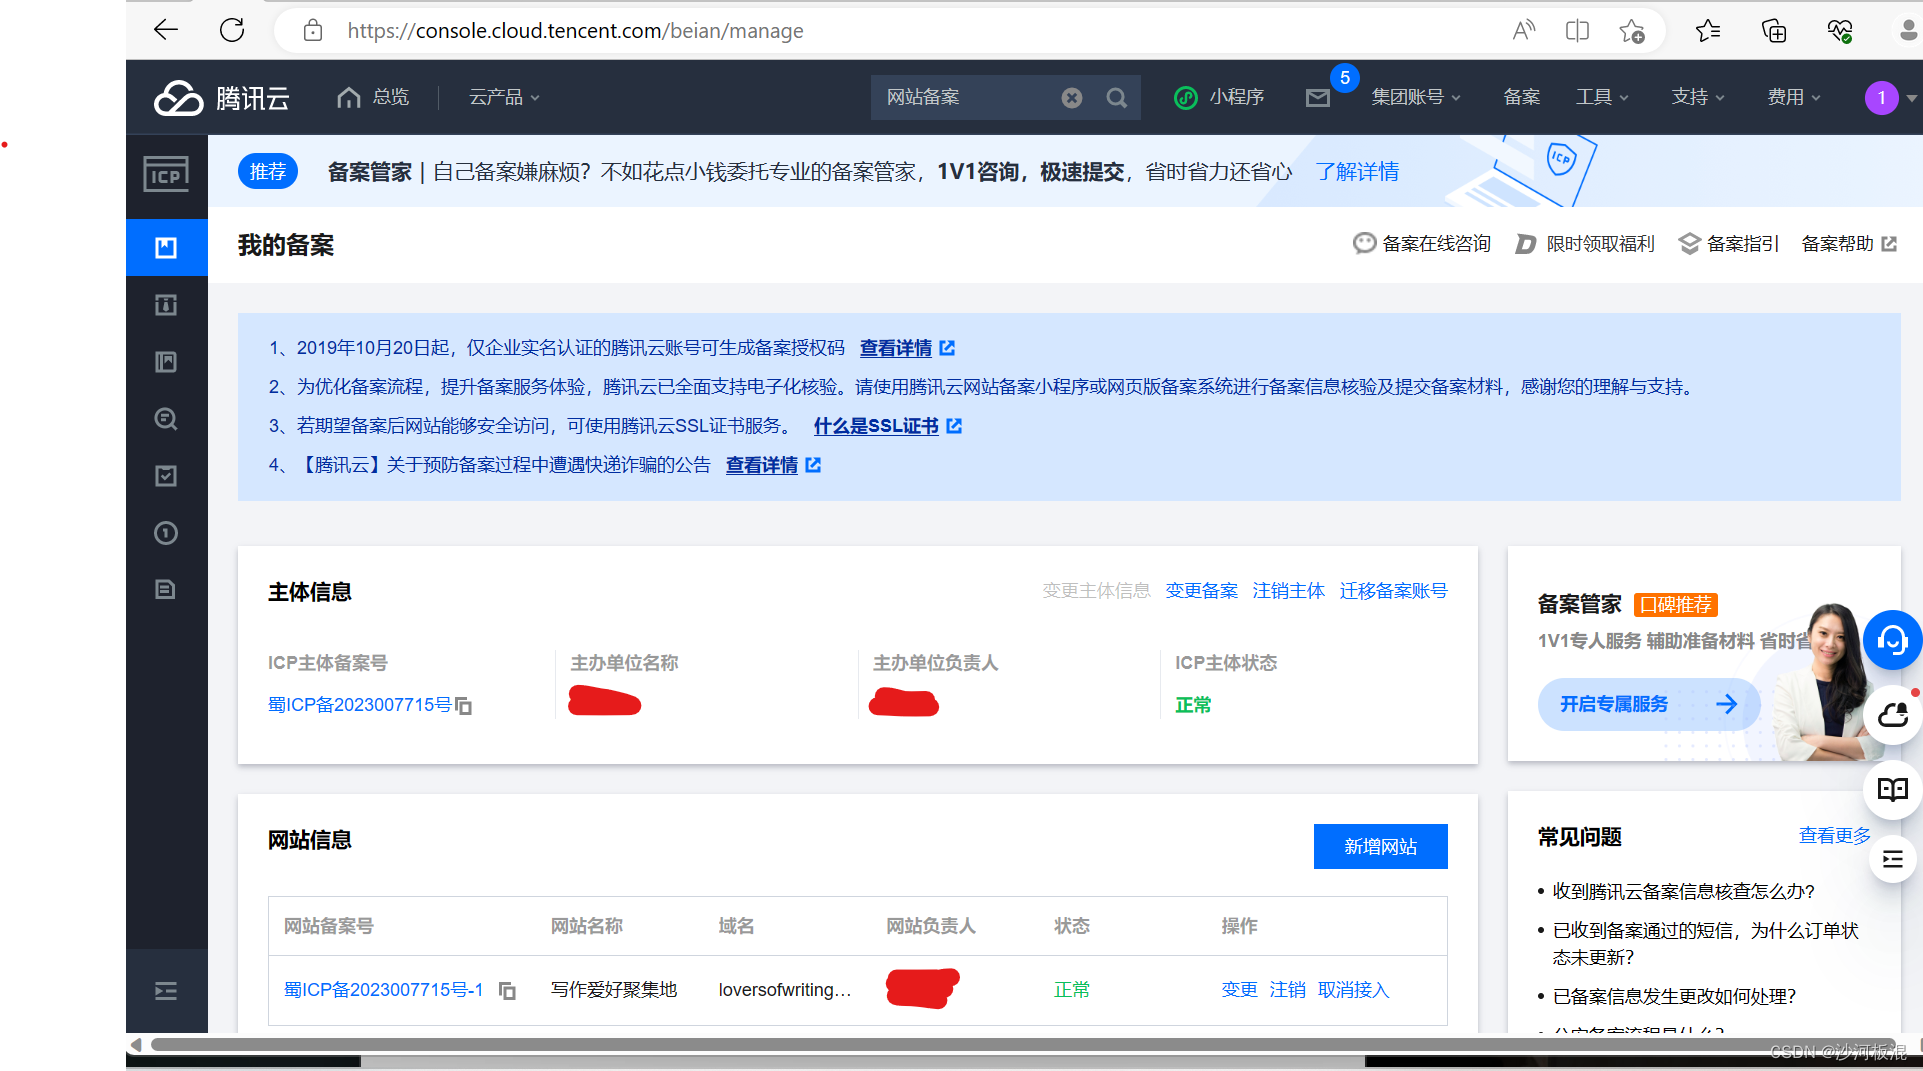The image size is (1923, 1071).
Task: Click 了解详情 in the banner
Action: pyautogui.click(x=1358, y=172)
